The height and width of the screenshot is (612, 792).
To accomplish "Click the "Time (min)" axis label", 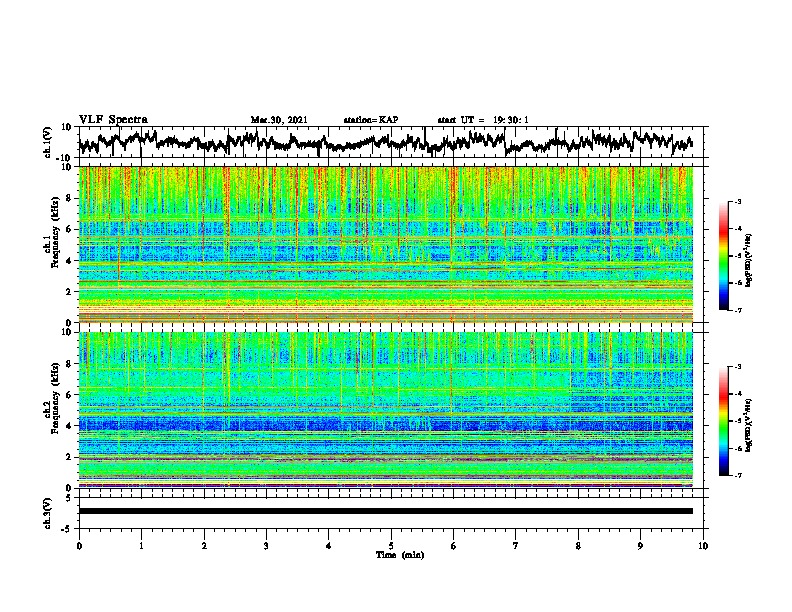I will pos(400,555).
